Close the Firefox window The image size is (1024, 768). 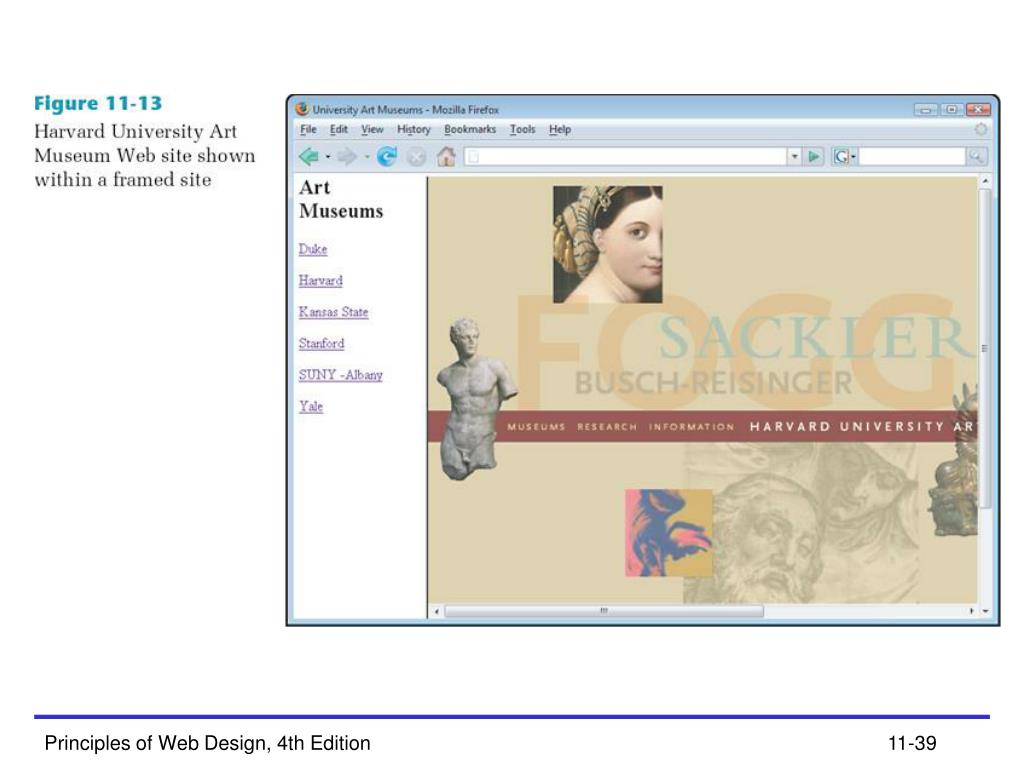978,109
